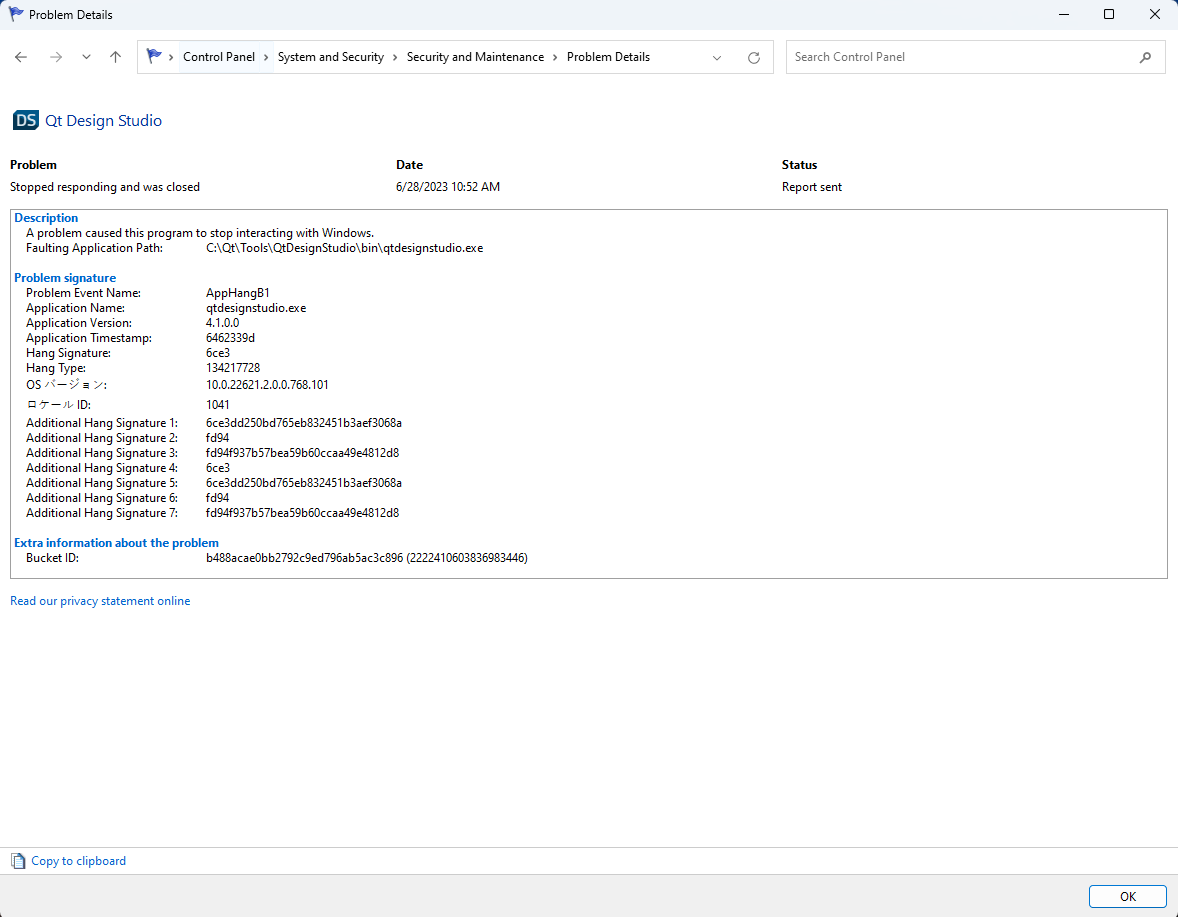This screenshot has height=917, width=1178.
Task: Click the Bucket ID value
Action: pos(367,558)
